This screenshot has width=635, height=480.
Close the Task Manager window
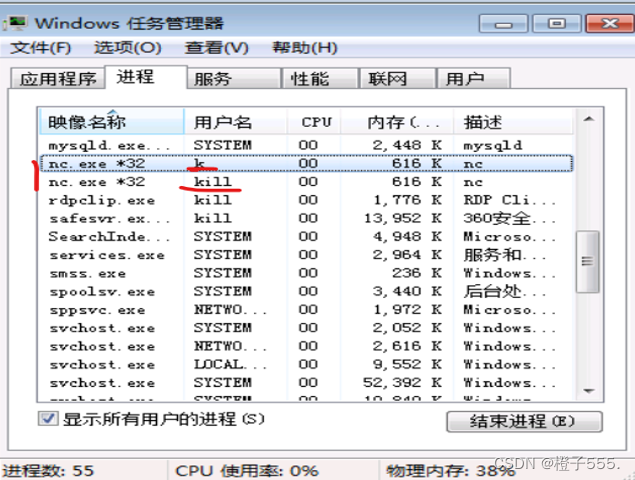pos(609,23)
